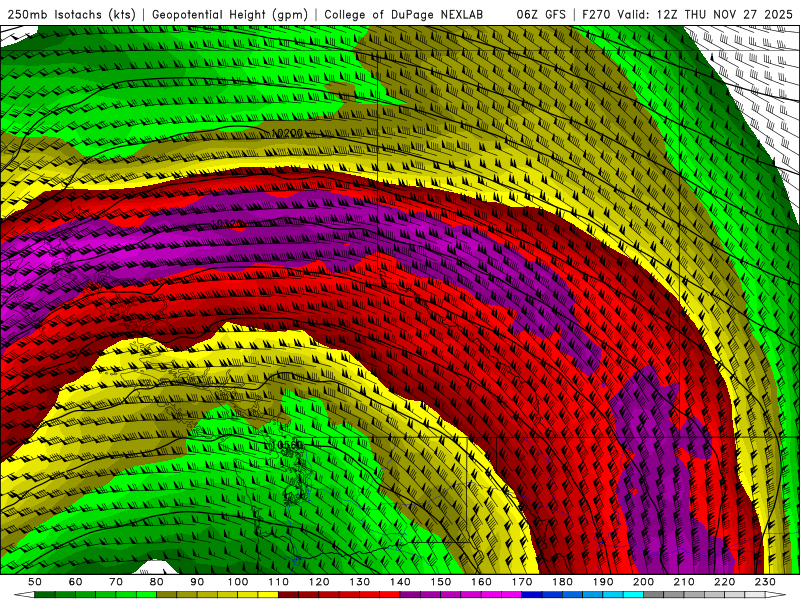
Task: Click the 'F270' forecast hour label
Action: click(596, 14)
